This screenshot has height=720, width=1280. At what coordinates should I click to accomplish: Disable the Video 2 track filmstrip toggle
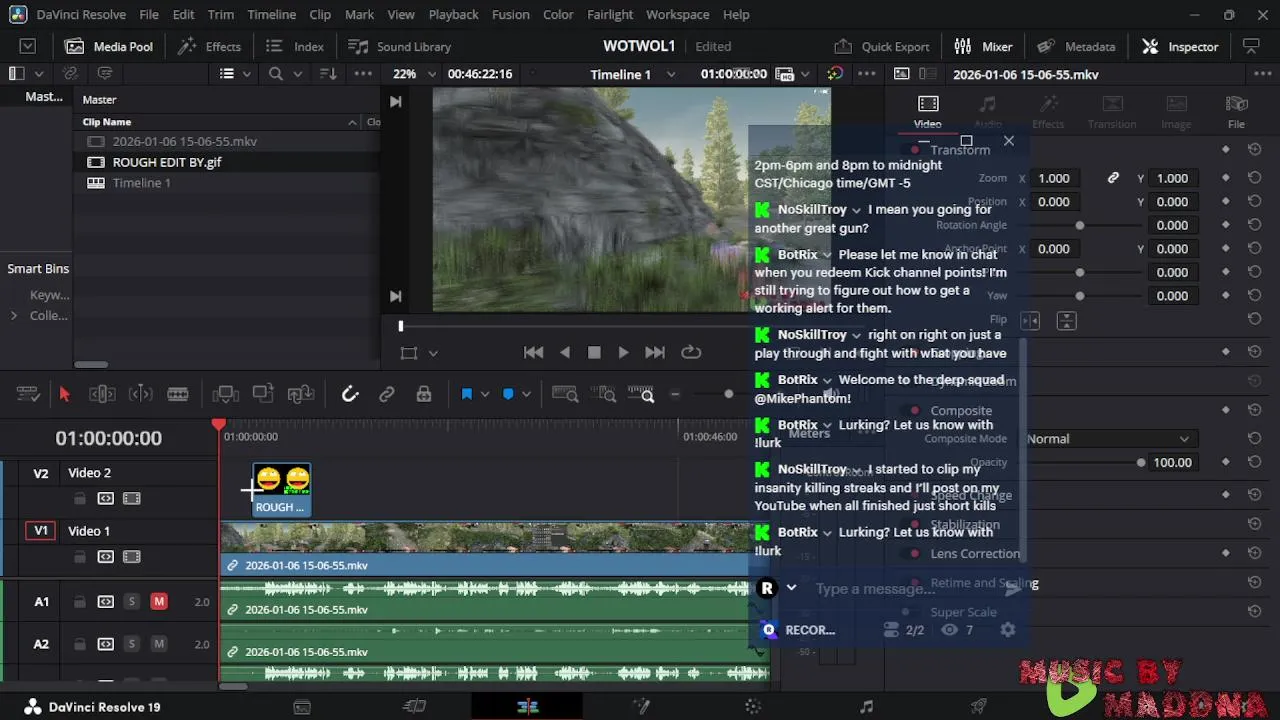[131, 498]
